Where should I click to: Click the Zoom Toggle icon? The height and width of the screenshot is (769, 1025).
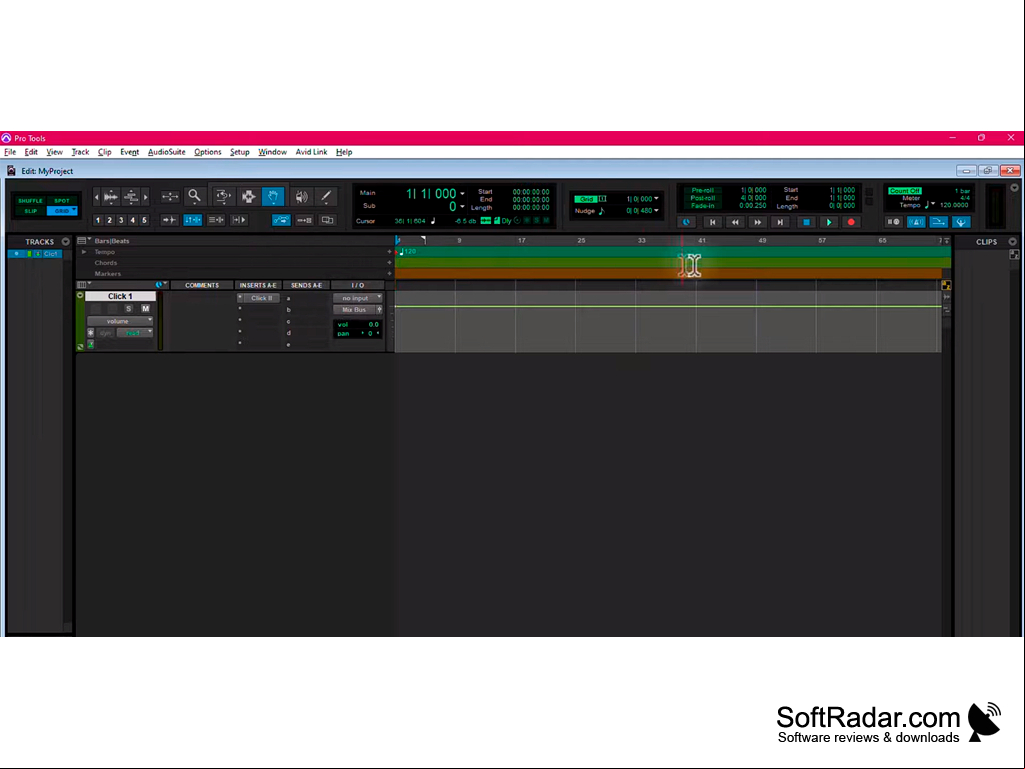[170, 196]
